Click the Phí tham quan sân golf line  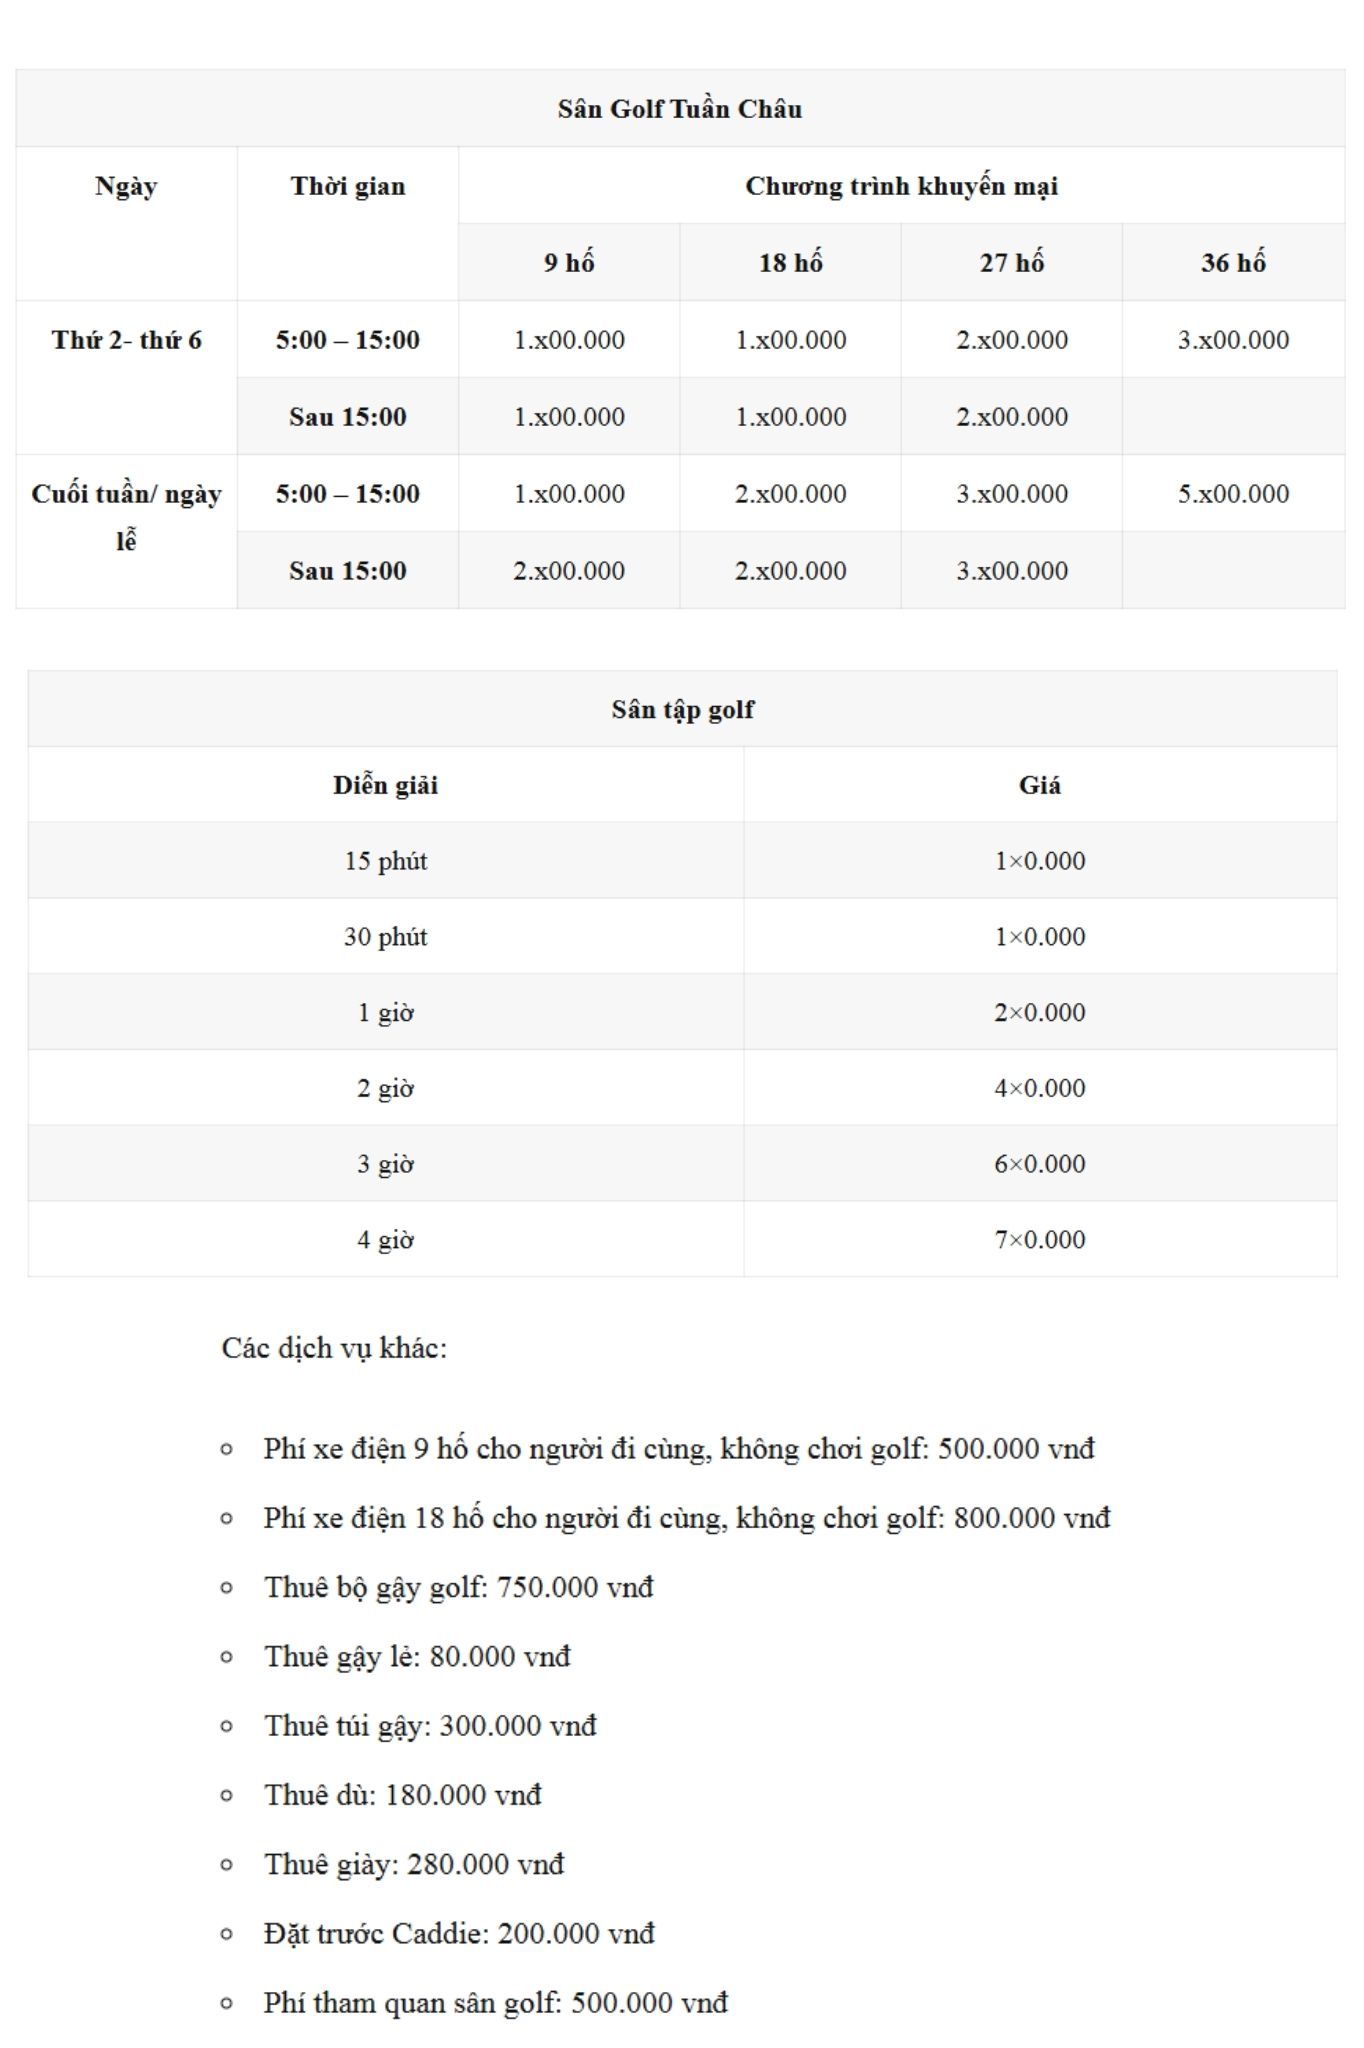point(495,2003)
